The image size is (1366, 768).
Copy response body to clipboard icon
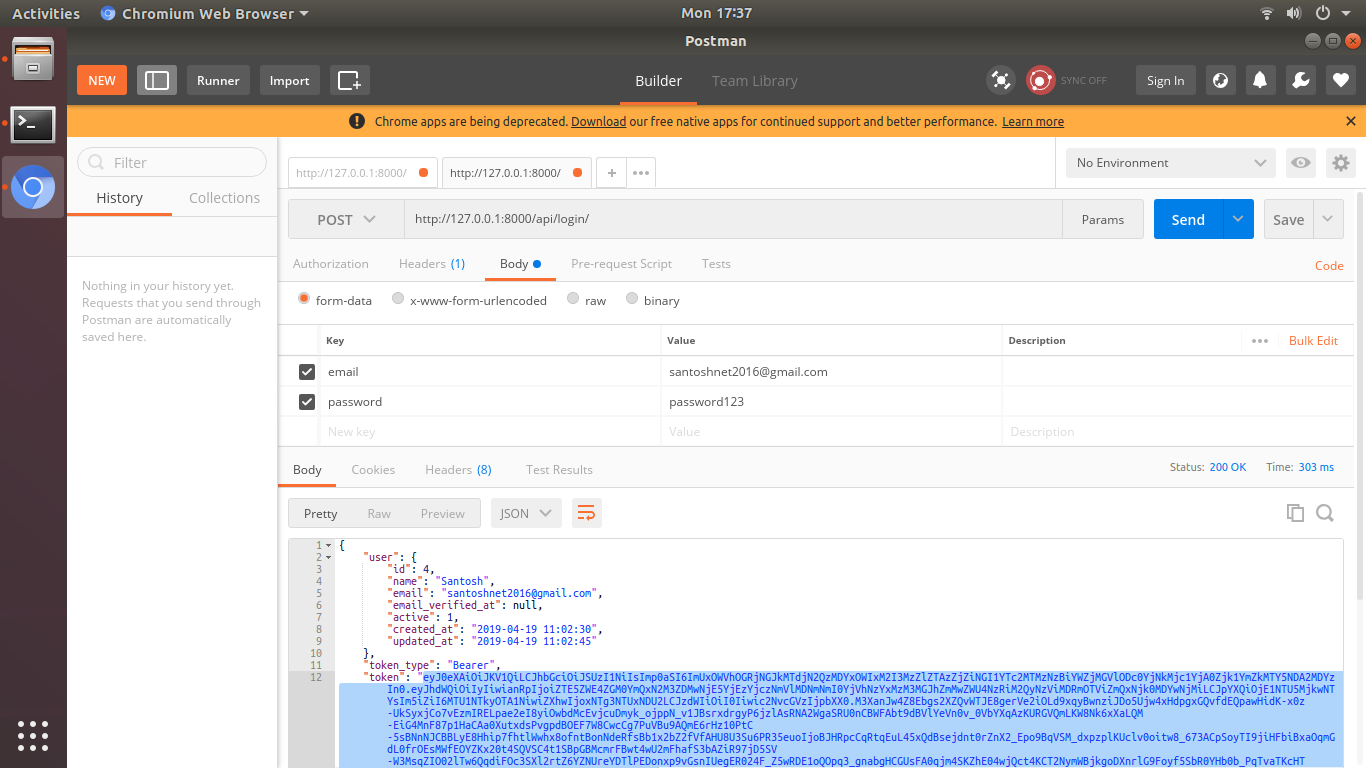(1295, 513)
